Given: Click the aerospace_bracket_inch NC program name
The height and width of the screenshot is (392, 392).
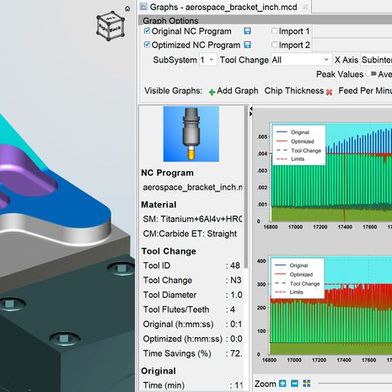Looking at the screenshot, I should coord(193,187).
